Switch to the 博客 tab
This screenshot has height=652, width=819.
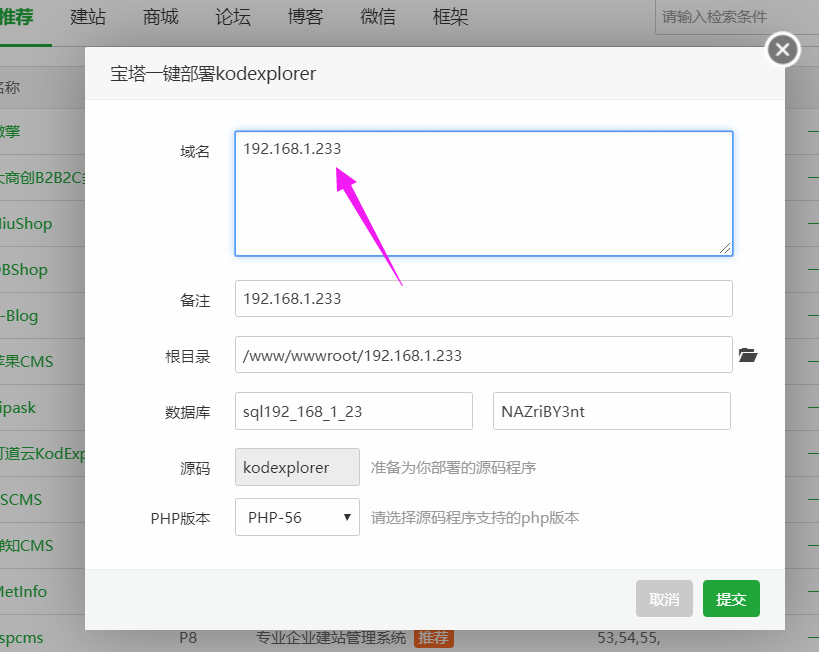(305, 17)
